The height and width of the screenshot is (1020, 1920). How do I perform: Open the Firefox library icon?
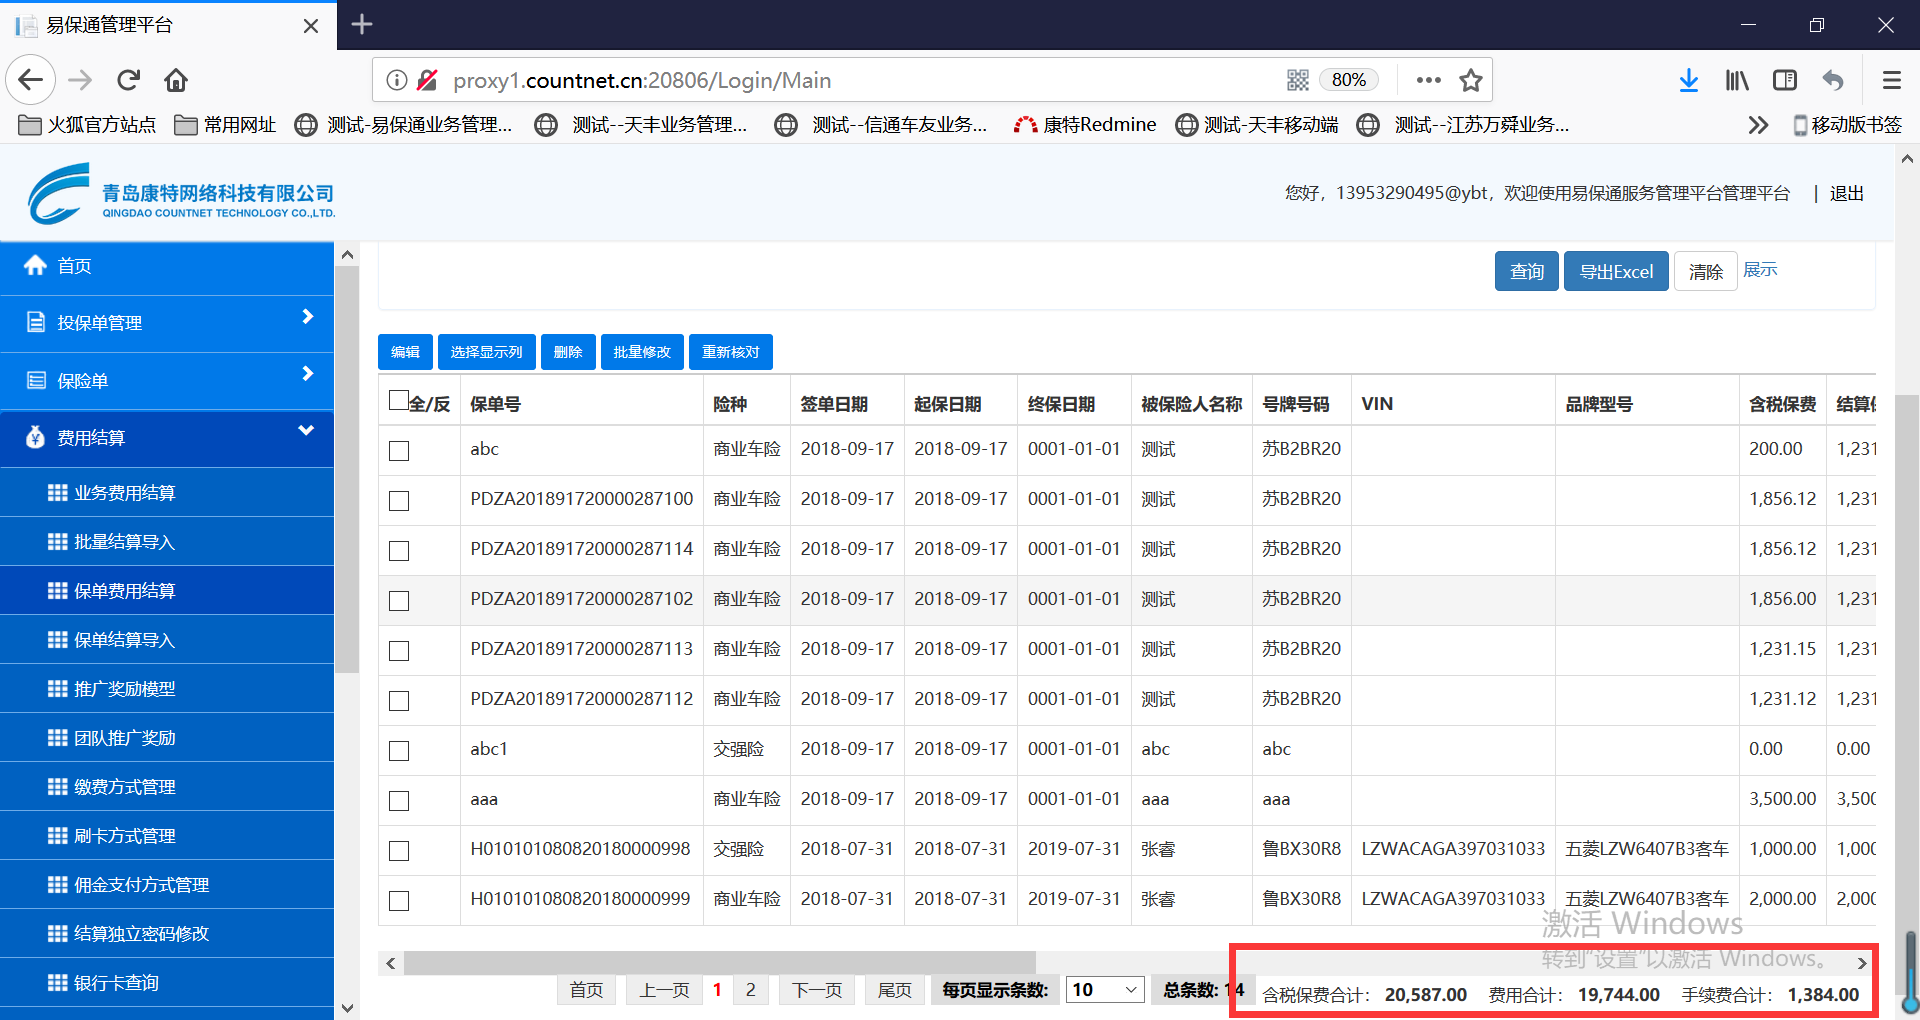point(1737,80)
